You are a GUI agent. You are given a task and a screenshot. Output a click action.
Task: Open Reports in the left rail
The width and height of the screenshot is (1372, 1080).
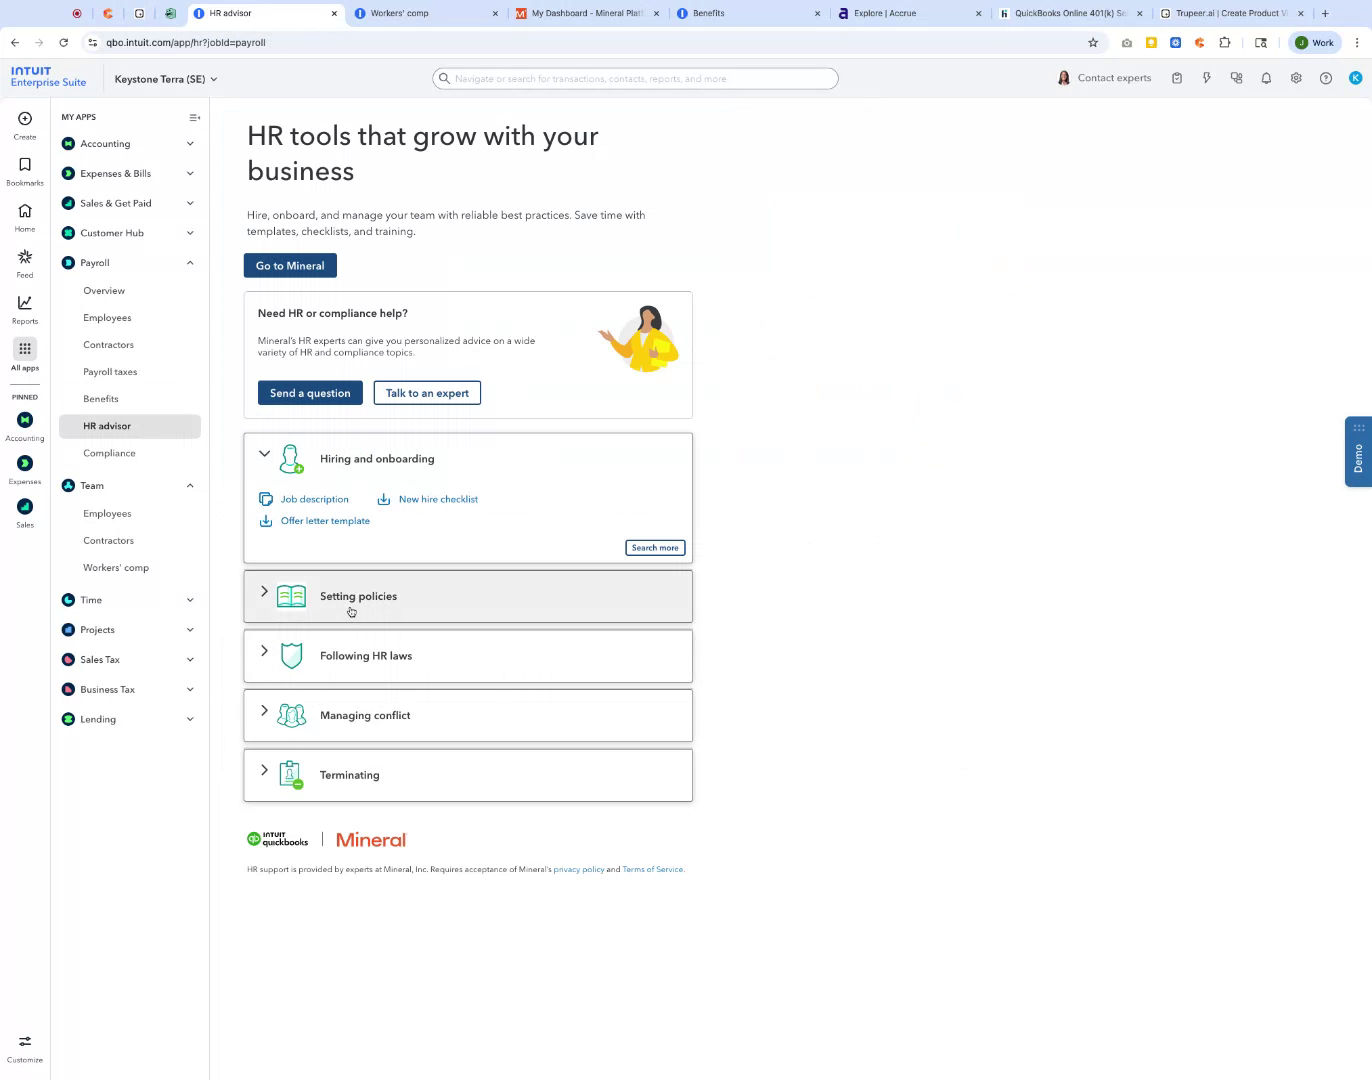(25, 303)
